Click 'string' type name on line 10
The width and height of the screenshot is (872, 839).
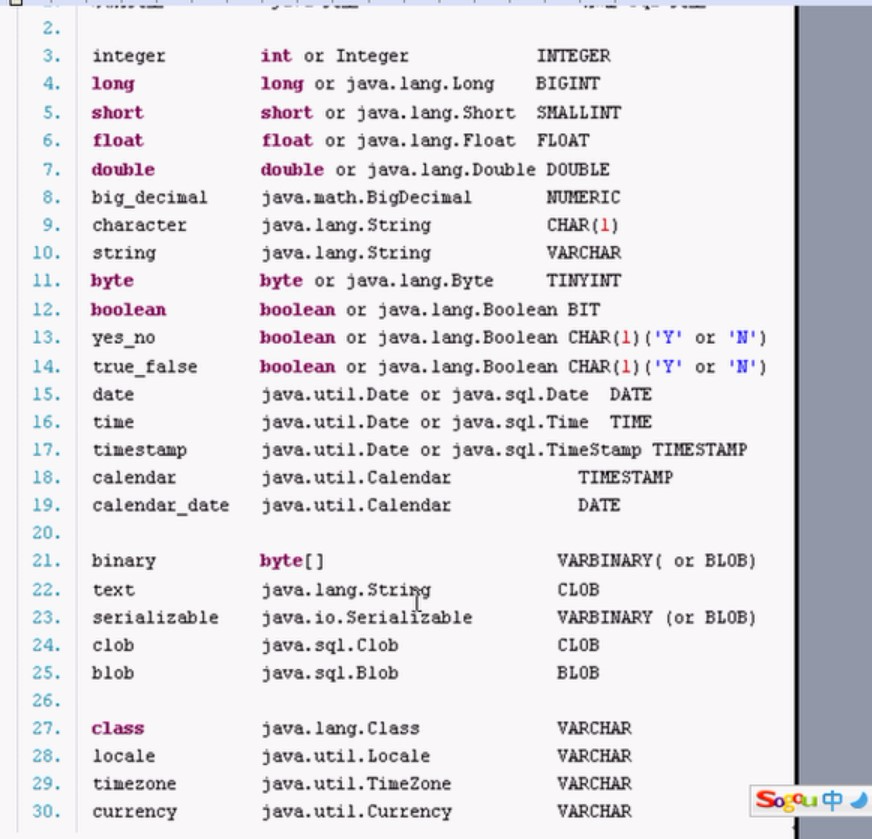123,254
